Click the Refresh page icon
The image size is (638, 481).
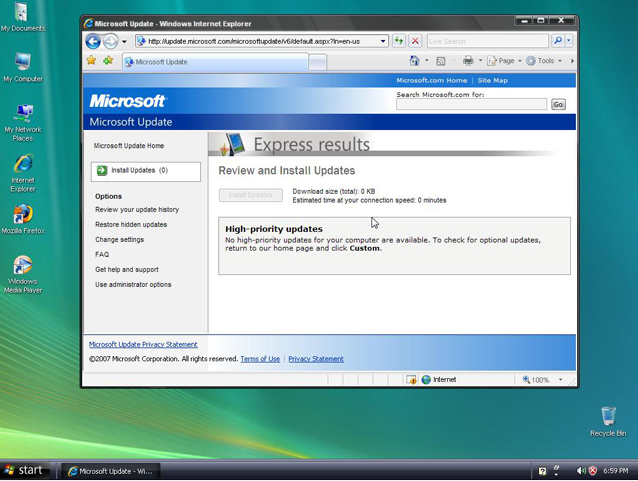399,41
